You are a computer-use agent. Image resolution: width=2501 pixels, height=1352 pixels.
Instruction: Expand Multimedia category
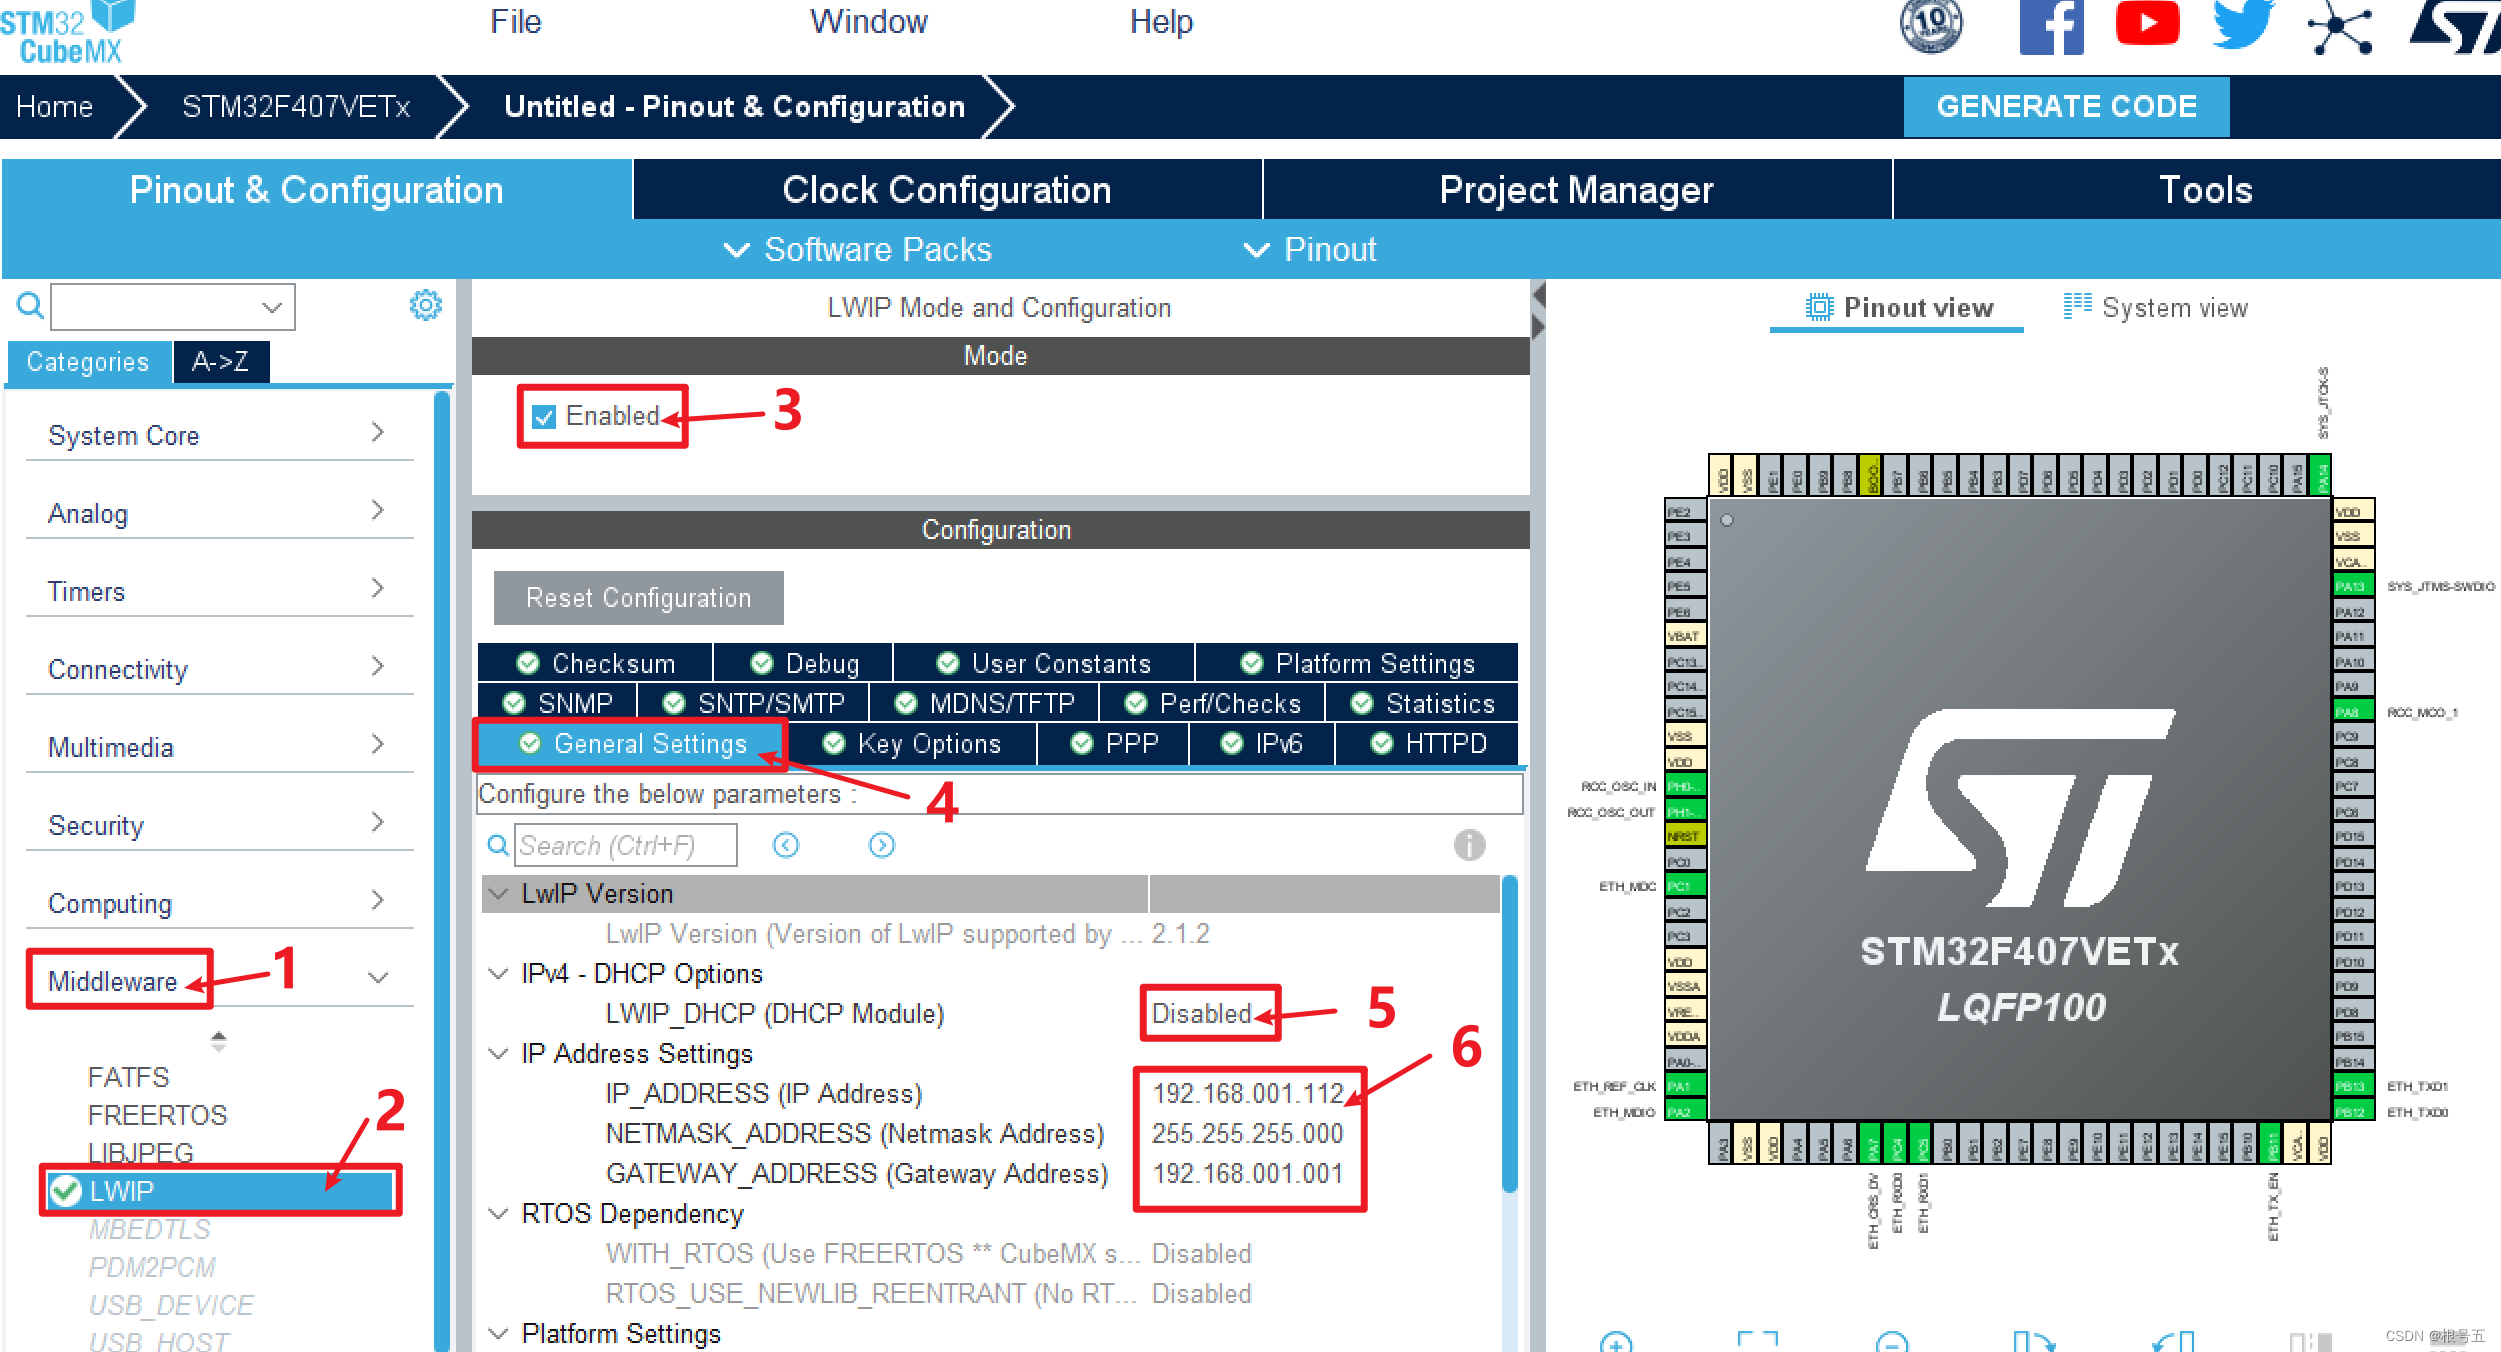click(x=219, y=747)
